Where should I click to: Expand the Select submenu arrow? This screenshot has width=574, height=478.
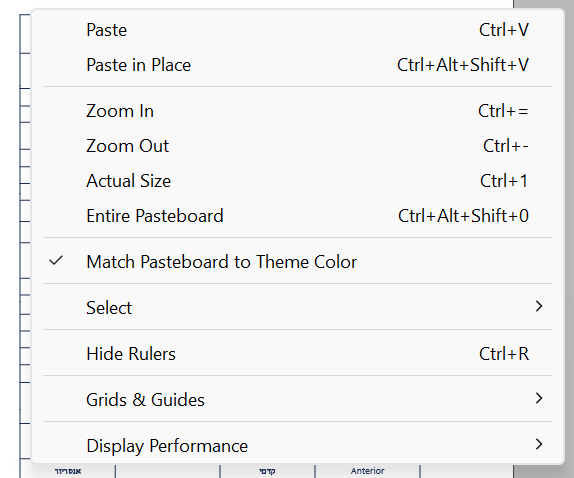pyautogui.click(x=538, y=306)
